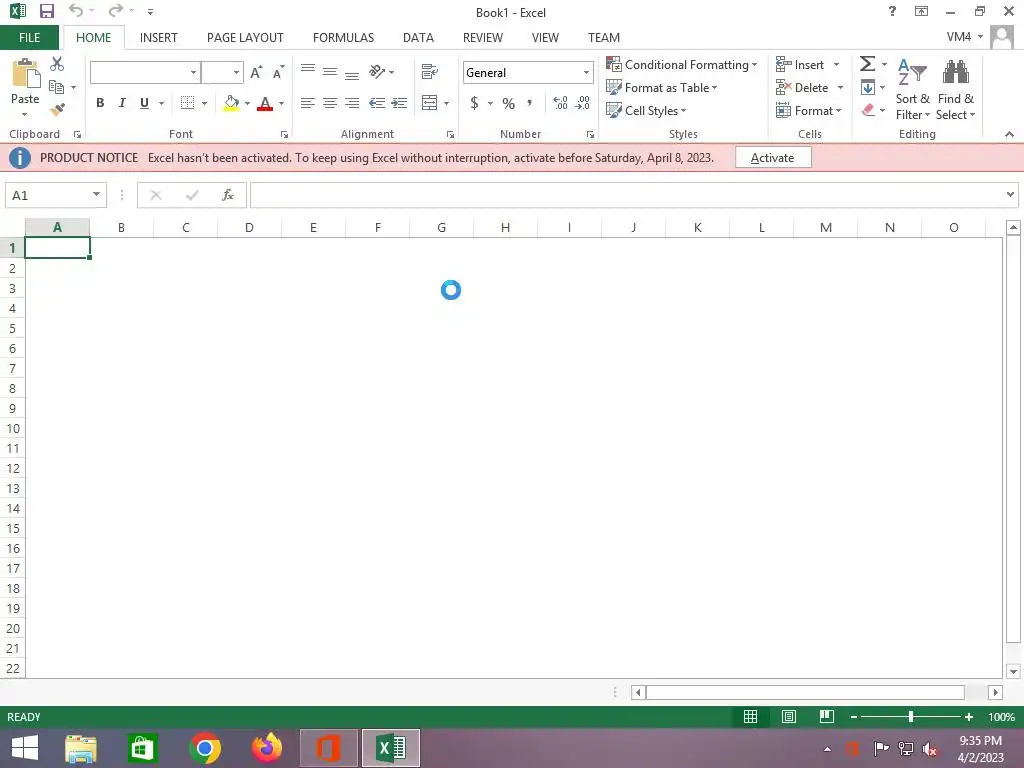Screen dimensions: 1024x768
Task: Apply the red Font Color A
Action: click(264, 103)
